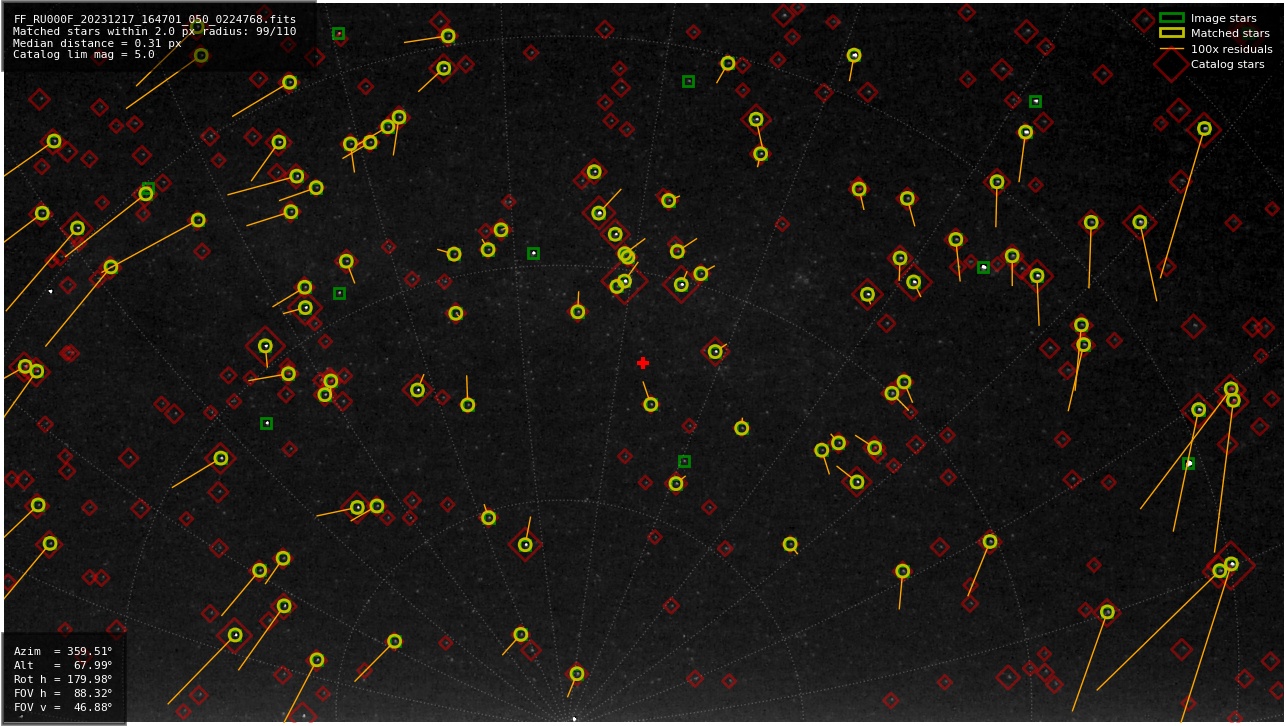Image resolution: width=1286 pixels, height=726 pixels.
Task: Click the red Catalog stars legend diamond
Action: pyautogui.click(x=1171, y=64)
